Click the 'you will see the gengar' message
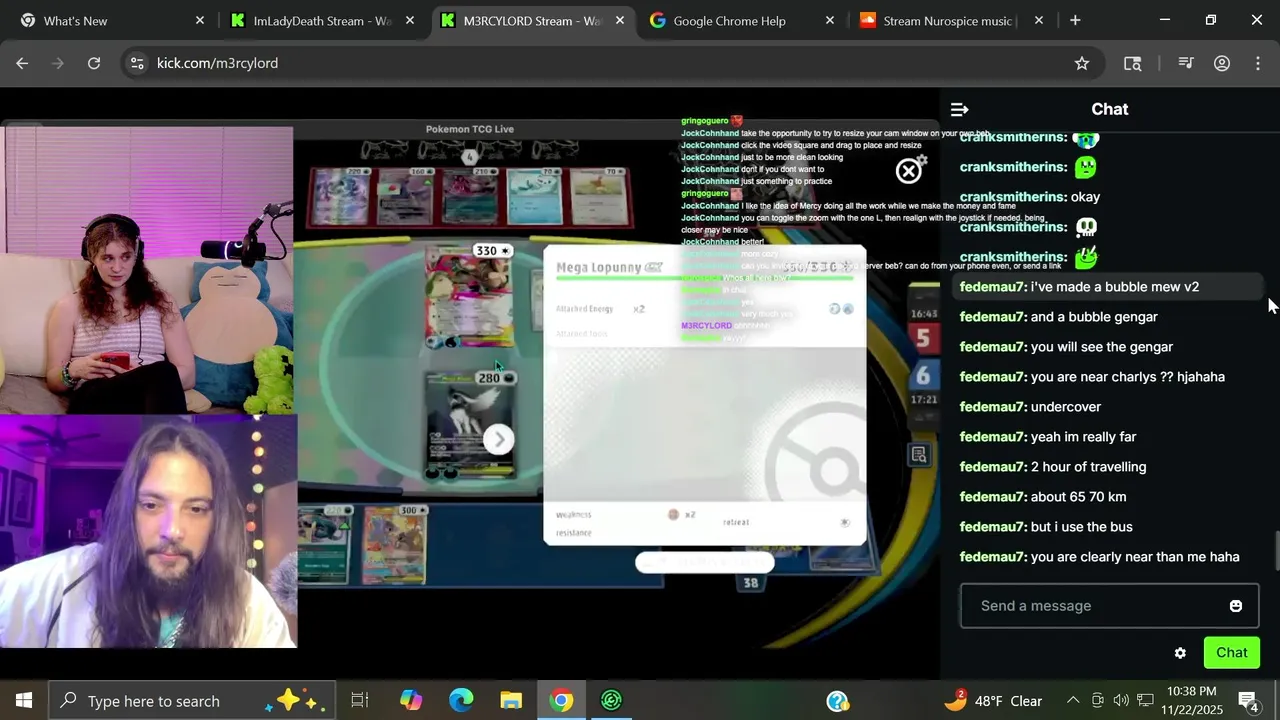The image size is (1280, 720). coord(1101,347)
